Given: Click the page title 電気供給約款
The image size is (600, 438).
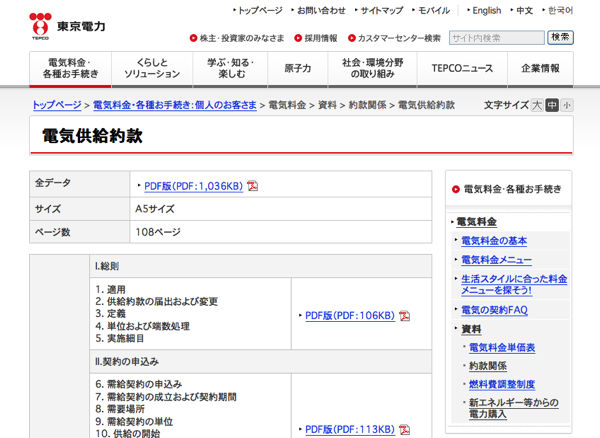Looking at the screenshot, I should pyautogui.click(x=92, y=136).
